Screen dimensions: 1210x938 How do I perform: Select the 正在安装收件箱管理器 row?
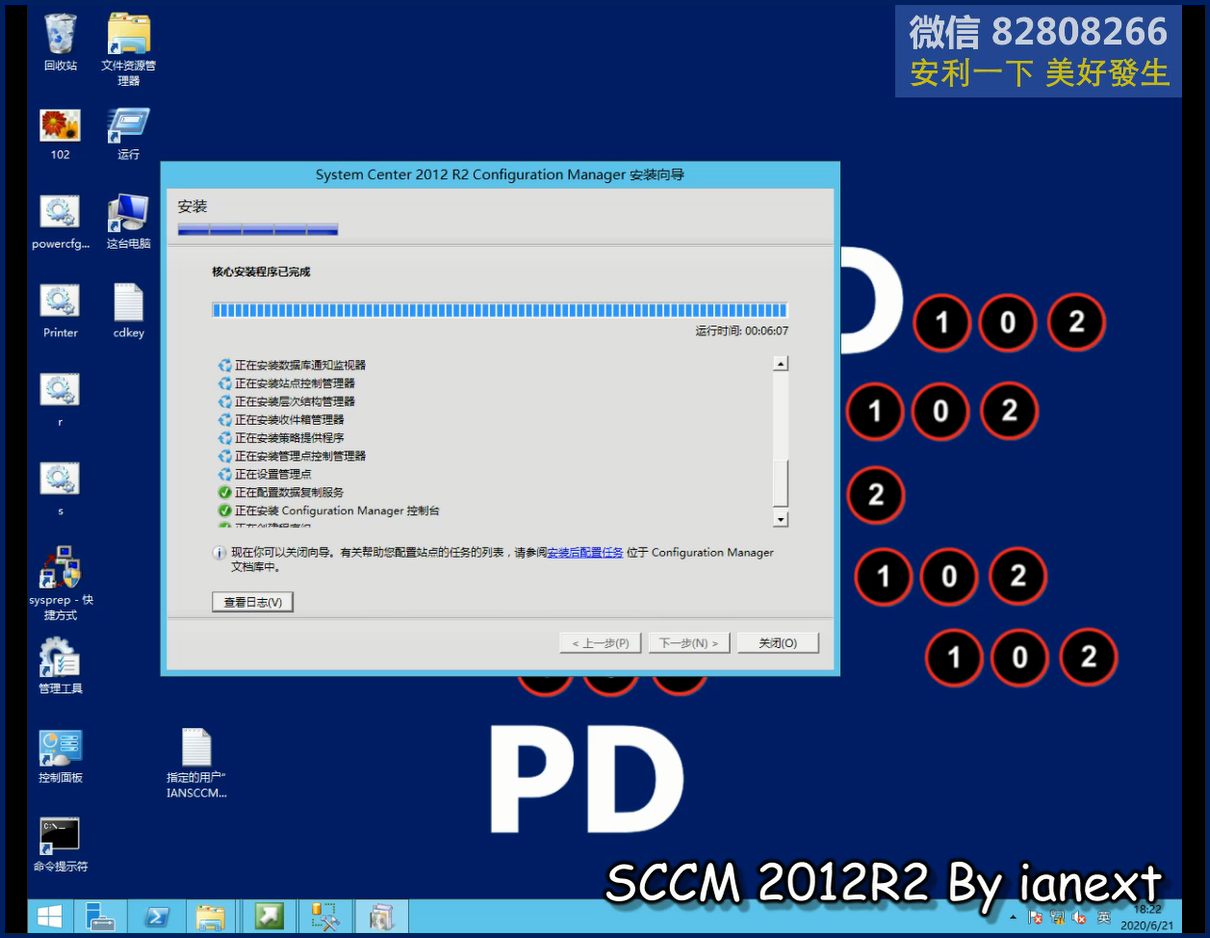click(280, 420)
